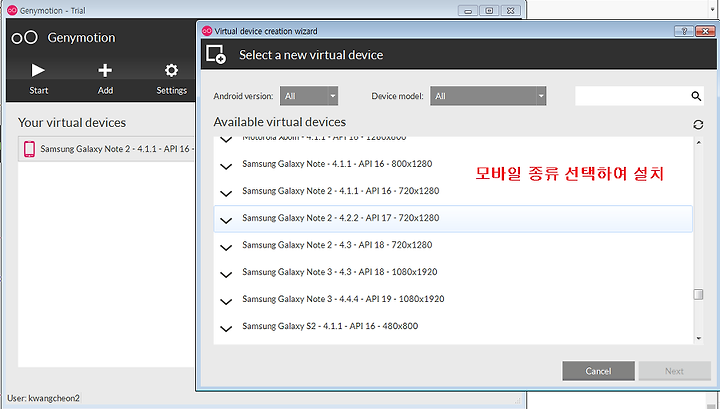Open Settings gear icon

point(171,70)
